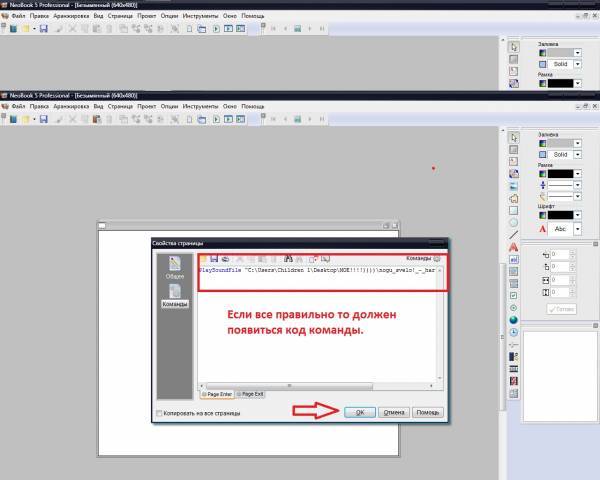Expand the Abc font style dropdown

pos(579,227)
